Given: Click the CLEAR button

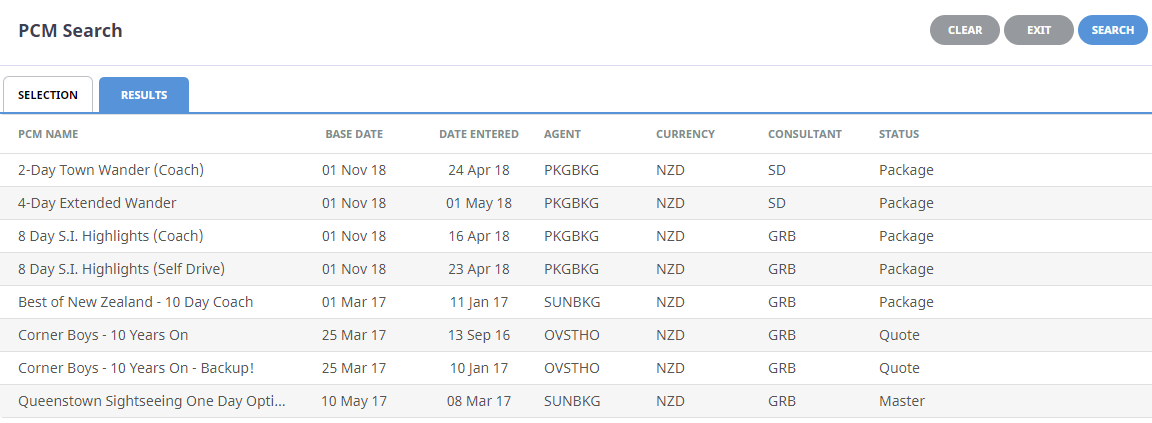Looking at the screenshot, I should (965, 30).
